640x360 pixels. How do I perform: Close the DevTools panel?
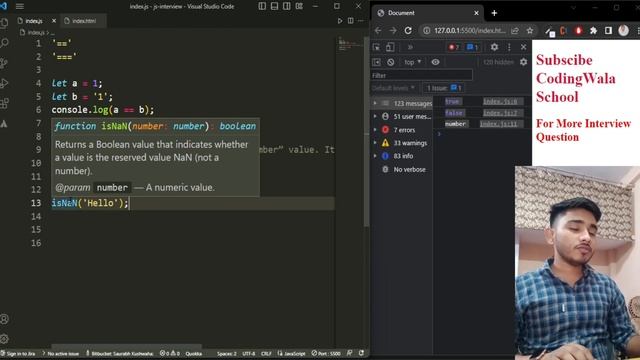(524, 47)
